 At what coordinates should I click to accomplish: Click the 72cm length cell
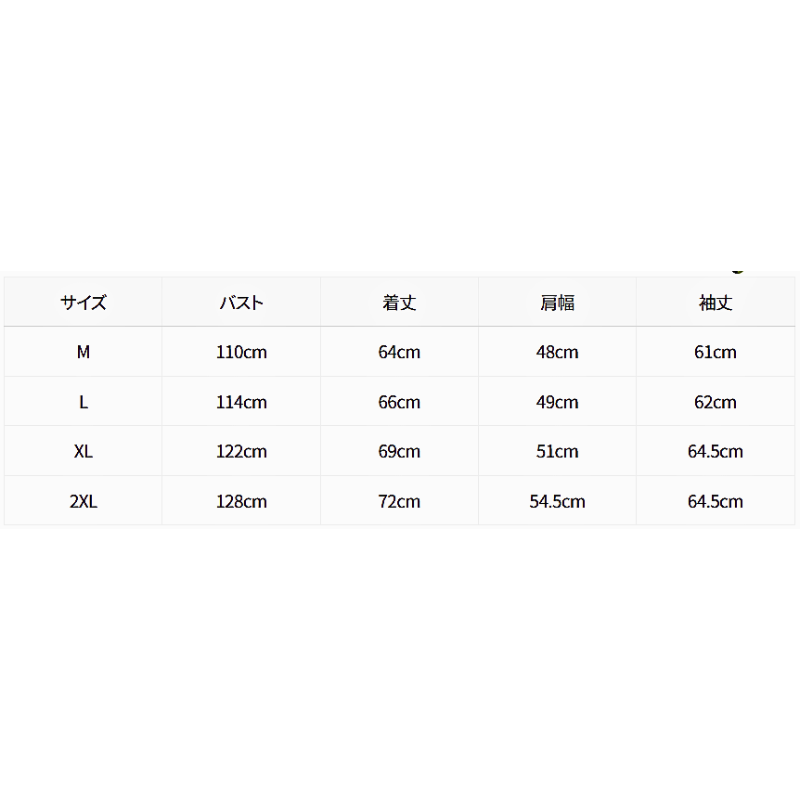(x=399, y=502)
